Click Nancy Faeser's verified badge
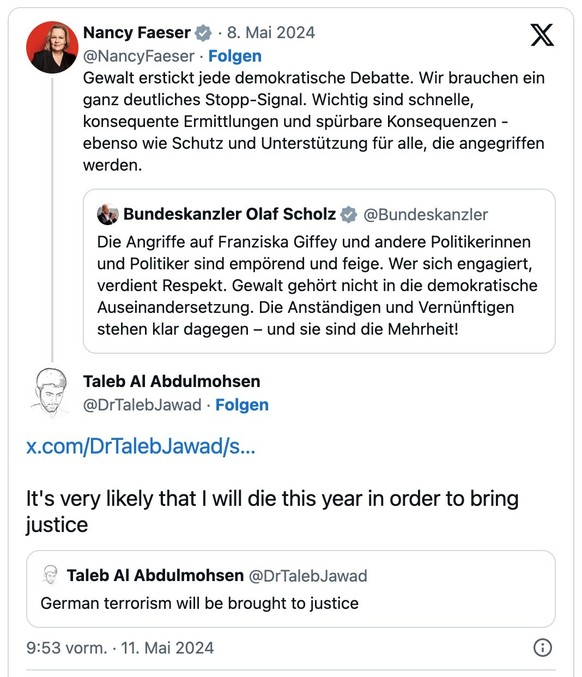 click(203, 33)
